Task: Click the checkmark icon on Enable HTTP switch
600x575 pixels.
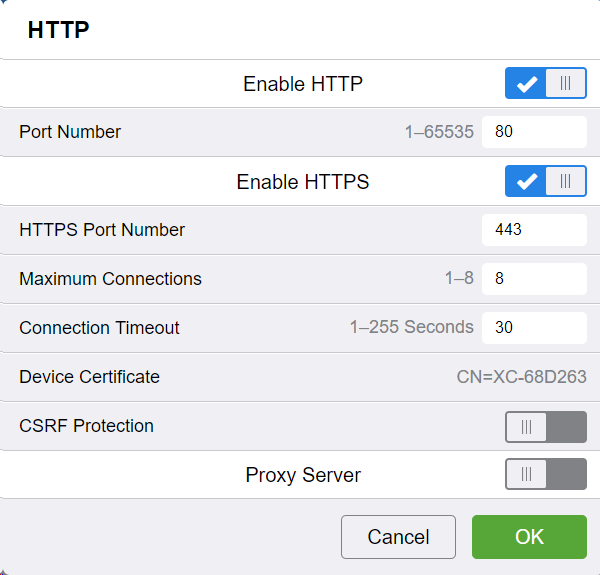Action: 526,84
